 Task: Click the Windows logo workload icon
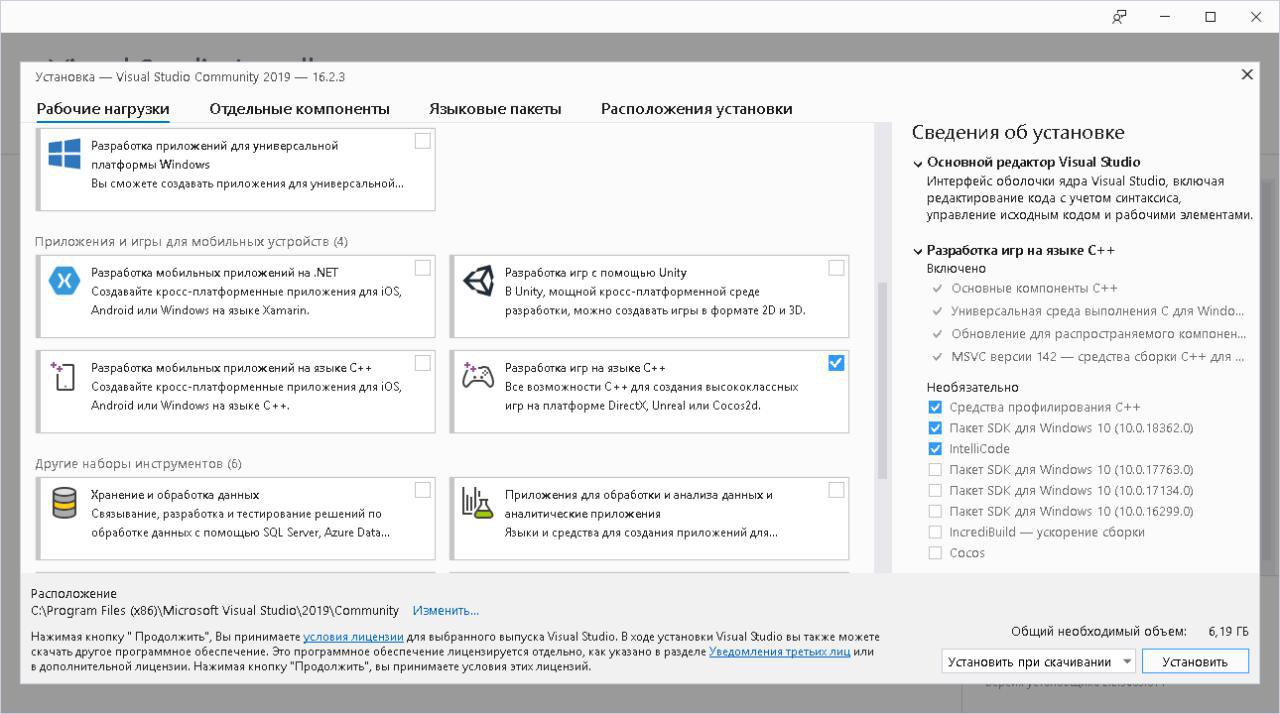click(x=65, y=154)
